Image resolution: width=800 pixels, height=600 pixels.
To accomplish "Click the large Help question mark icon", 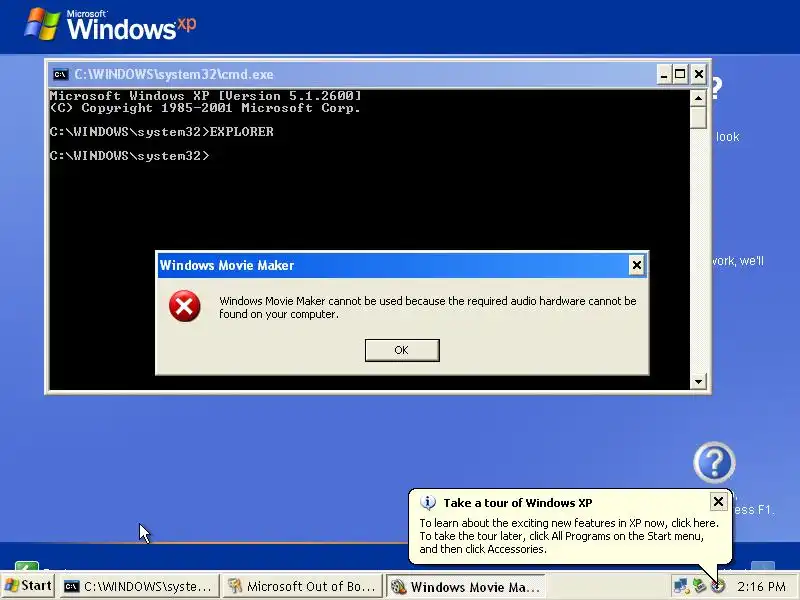I will [714, 463].
